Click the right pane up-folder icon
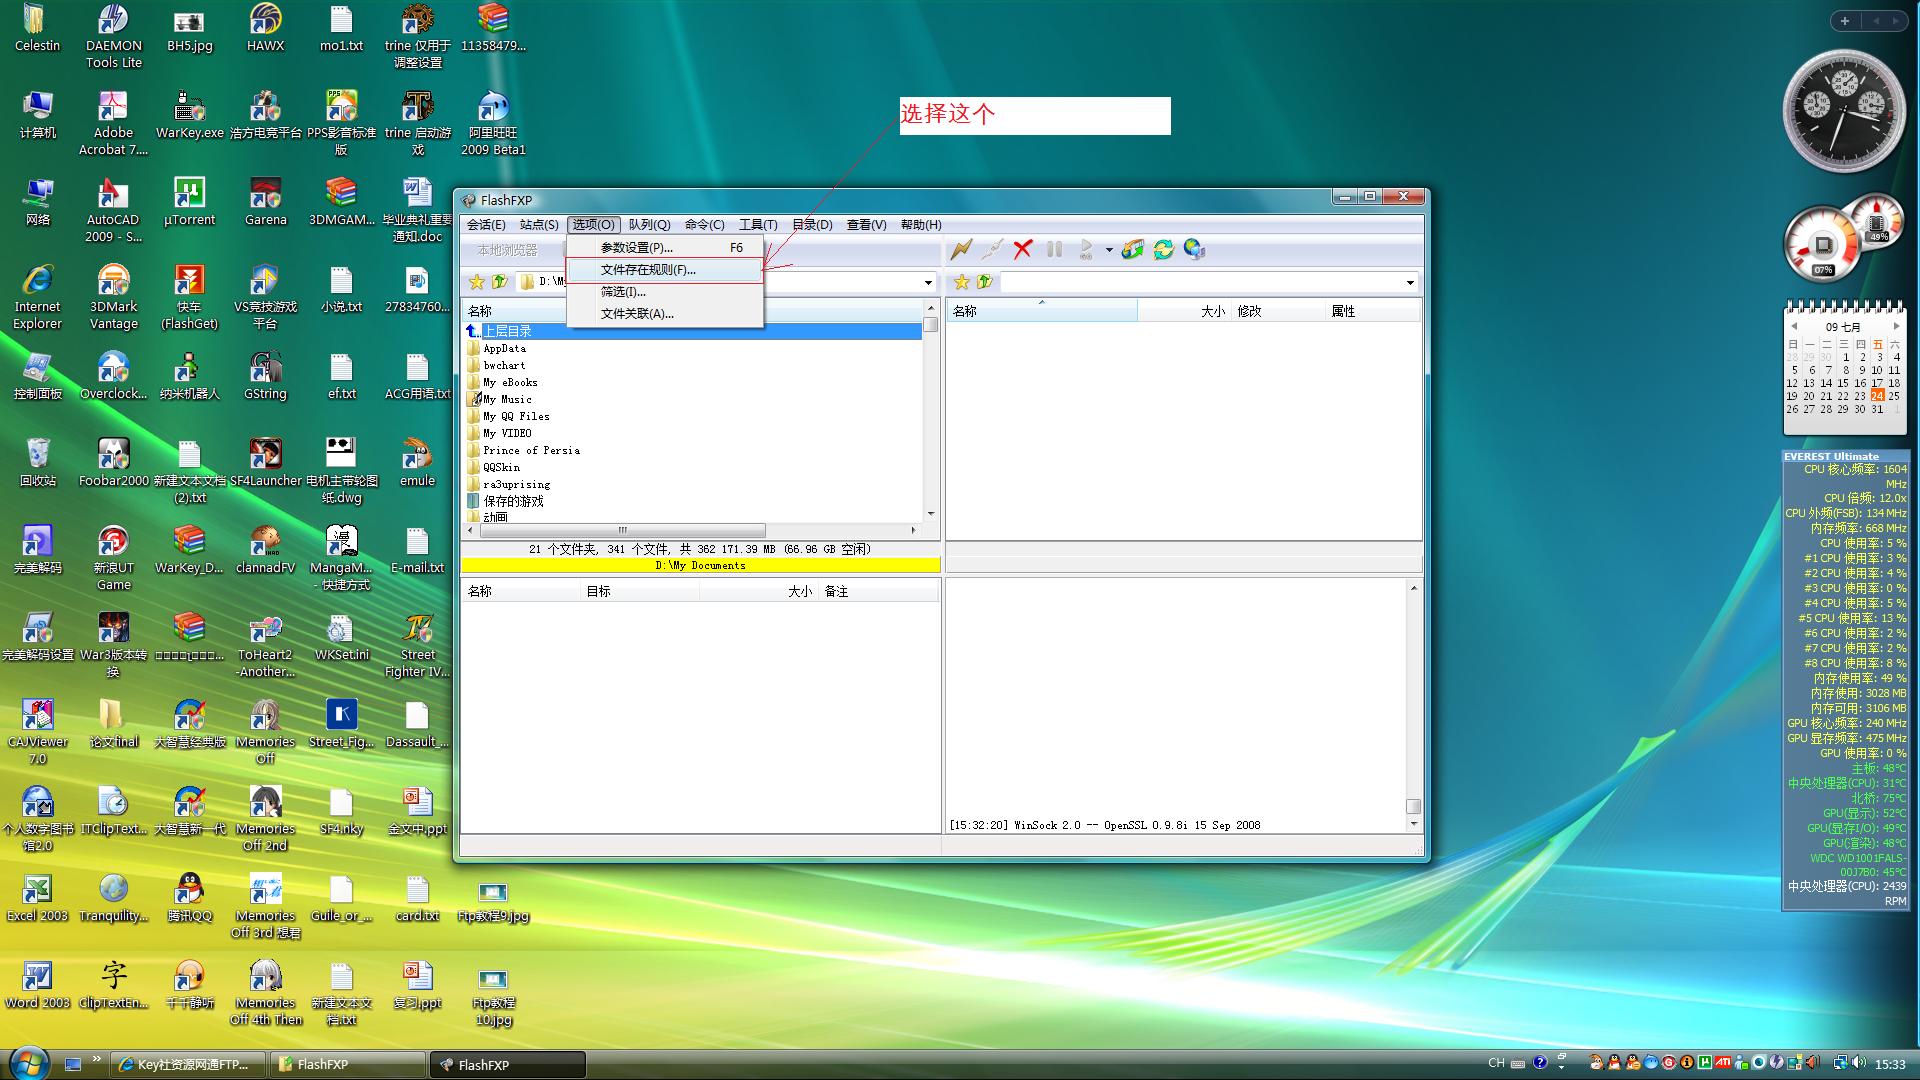Screen dimensions: 1920x1080 point(984,282)
